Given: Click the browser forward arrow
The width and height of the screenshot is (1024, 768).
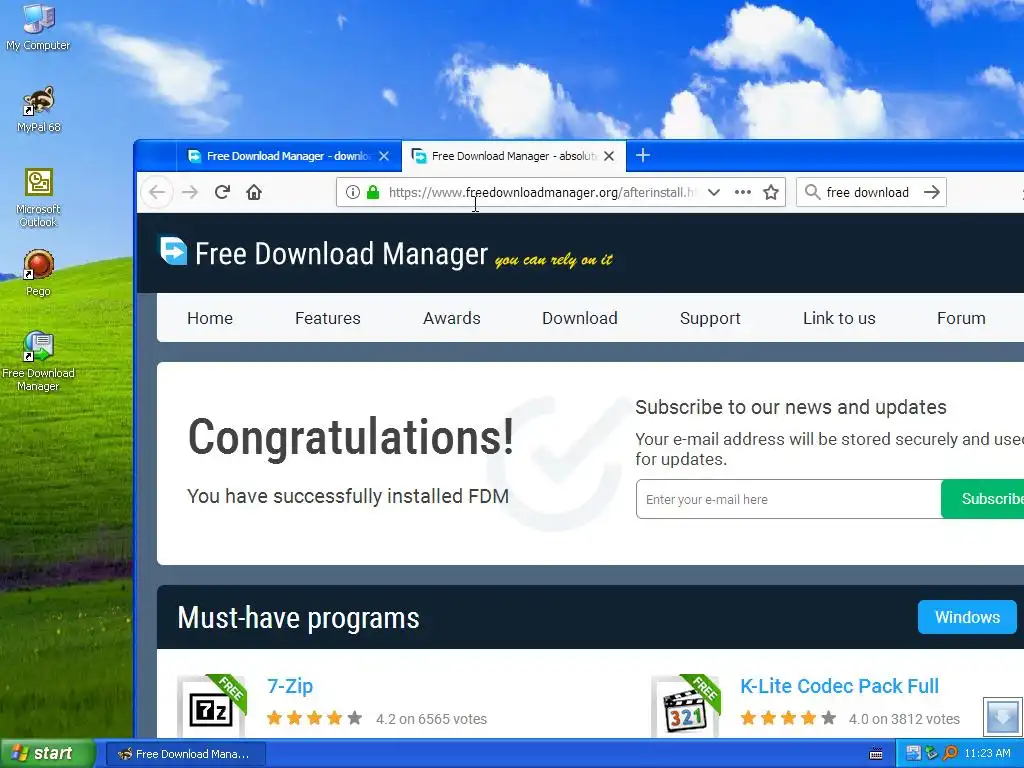Looking at the screenshot, I should [190, 192].
